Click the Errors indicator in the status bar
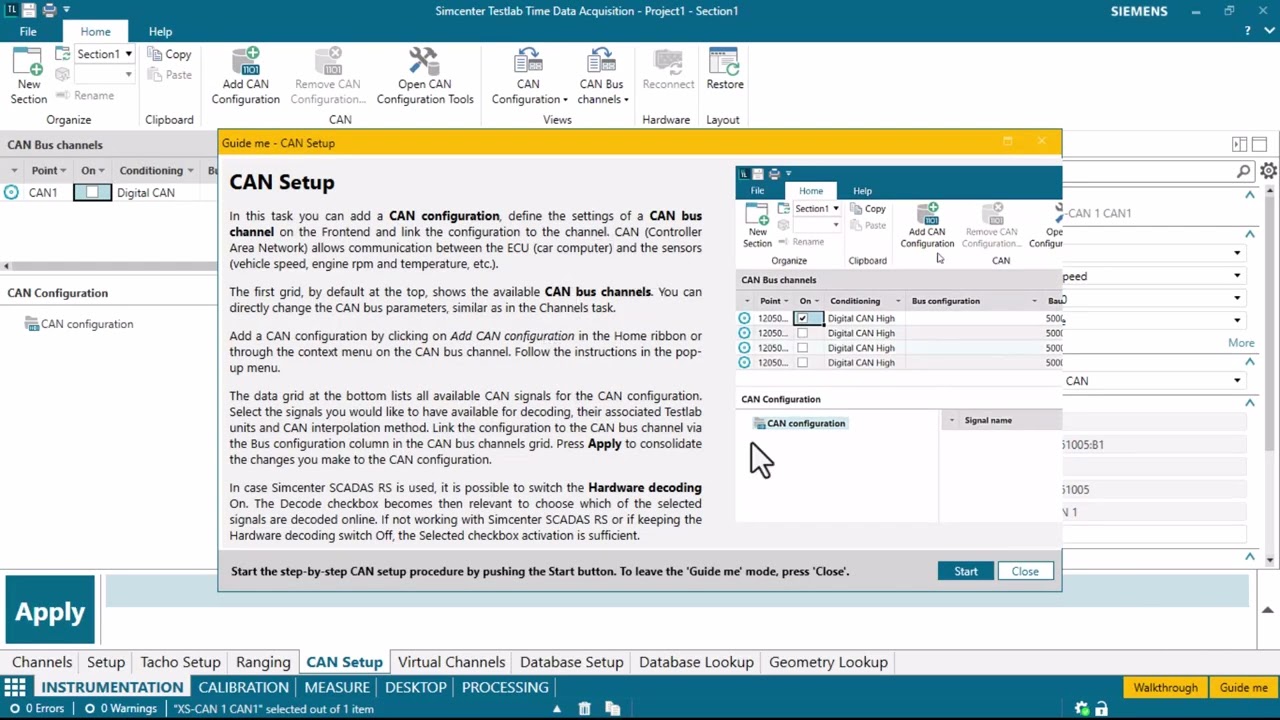 (37, 709)
